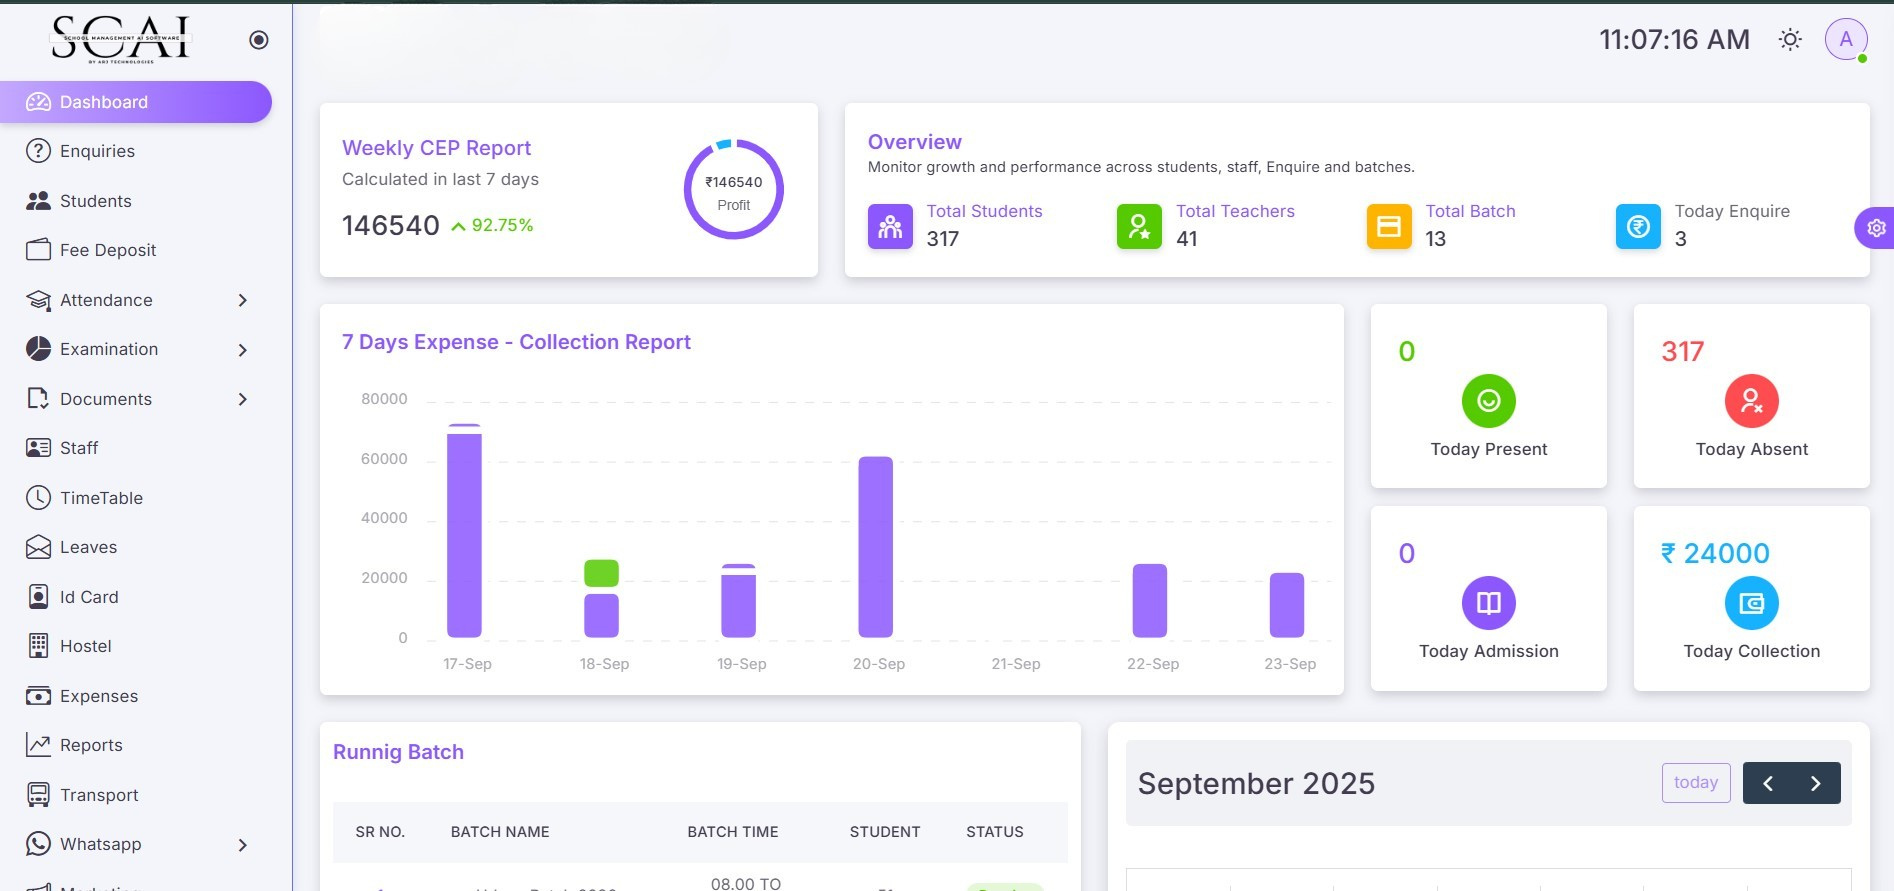Expand the Attendance submenu chevron

point(242,300)
